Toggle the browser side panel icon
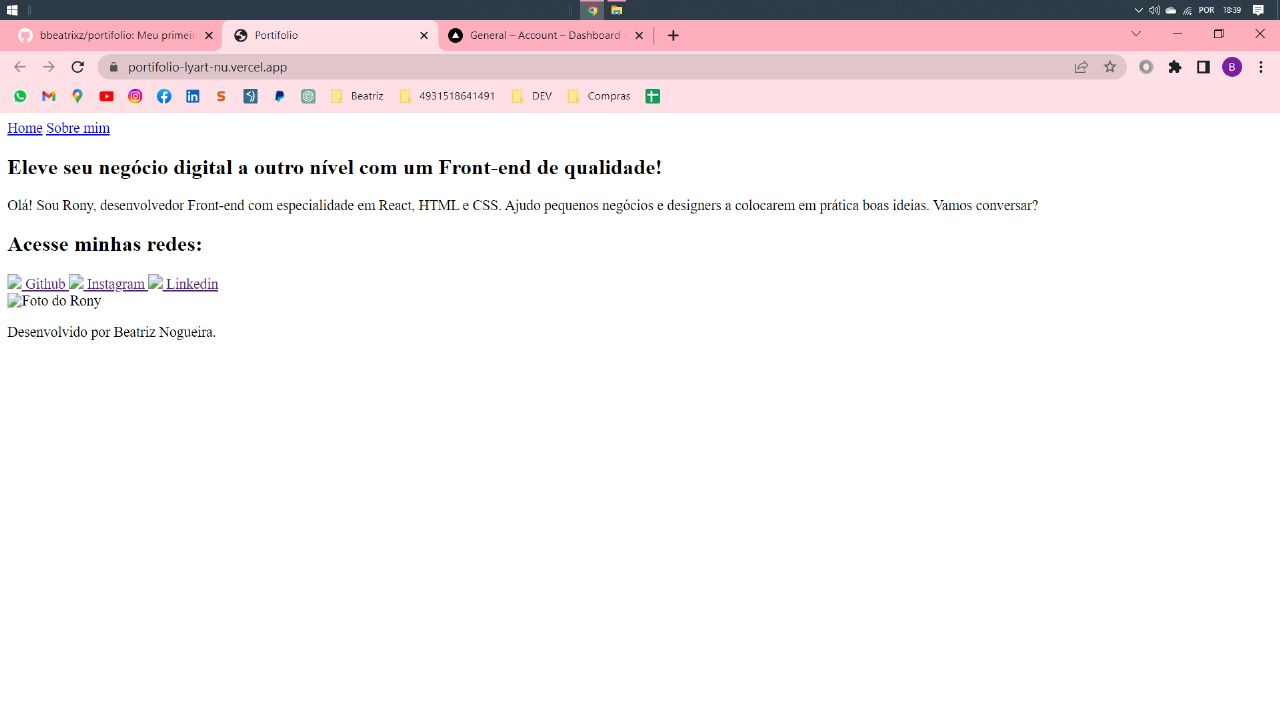This screenshot has width=1280, height=720. [1203, 67]
